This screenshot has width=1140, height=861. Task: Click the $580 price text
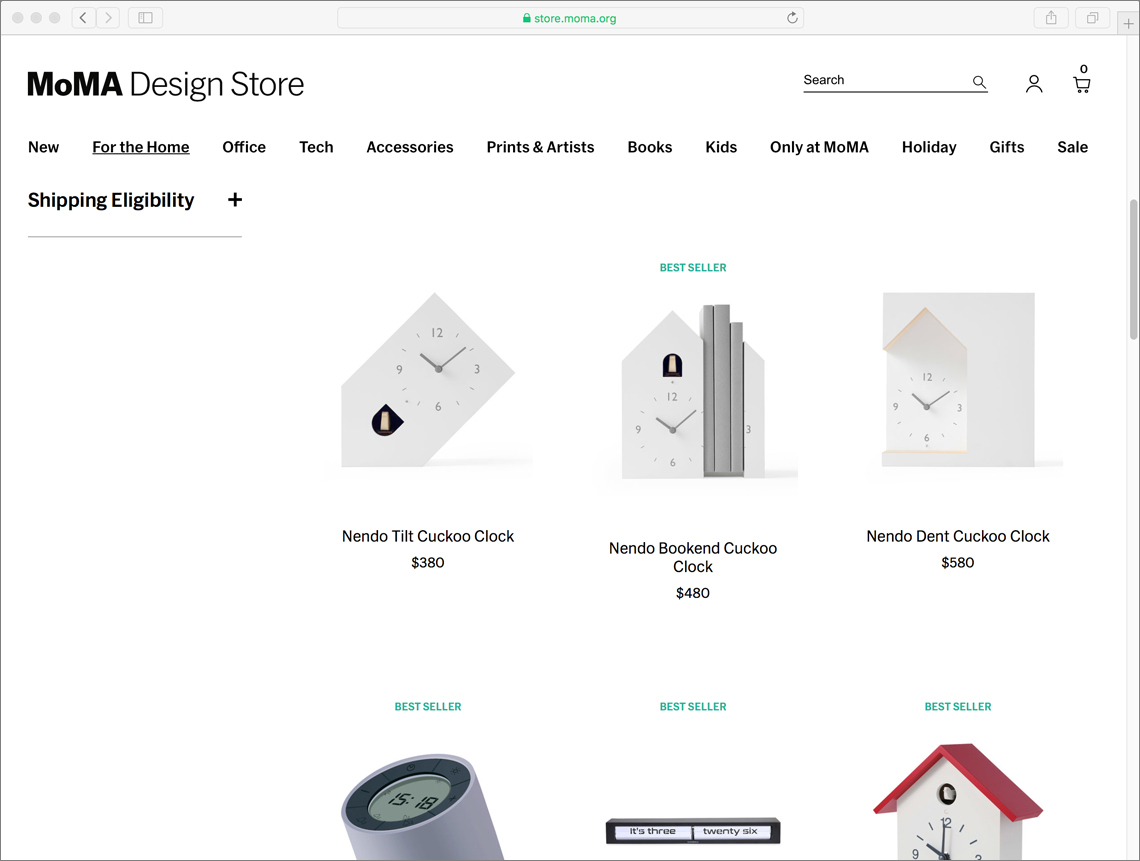pyautogui.click(x=958, y=562)
